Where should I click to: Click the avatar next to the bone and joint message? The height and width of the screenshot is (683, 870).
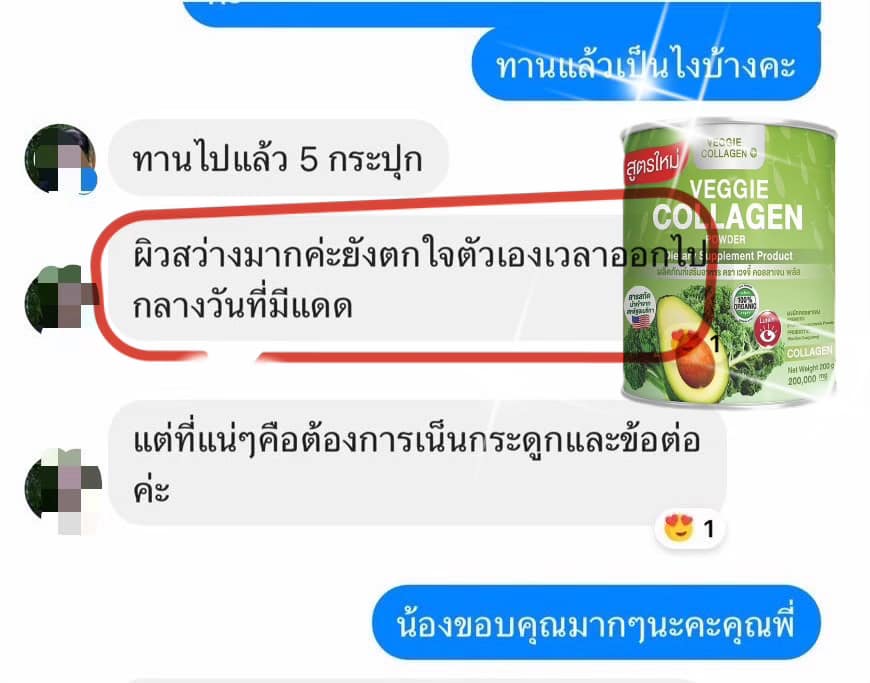click(63, 491)
